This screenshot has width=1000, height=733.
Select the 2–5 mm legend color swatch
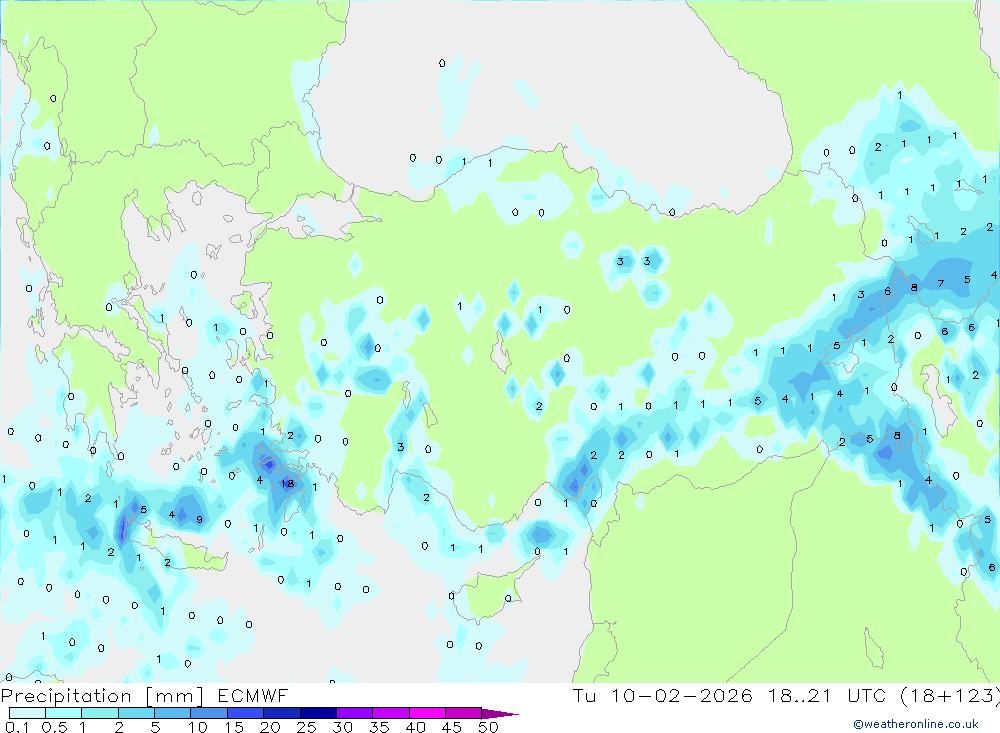(x=136, y=713)
